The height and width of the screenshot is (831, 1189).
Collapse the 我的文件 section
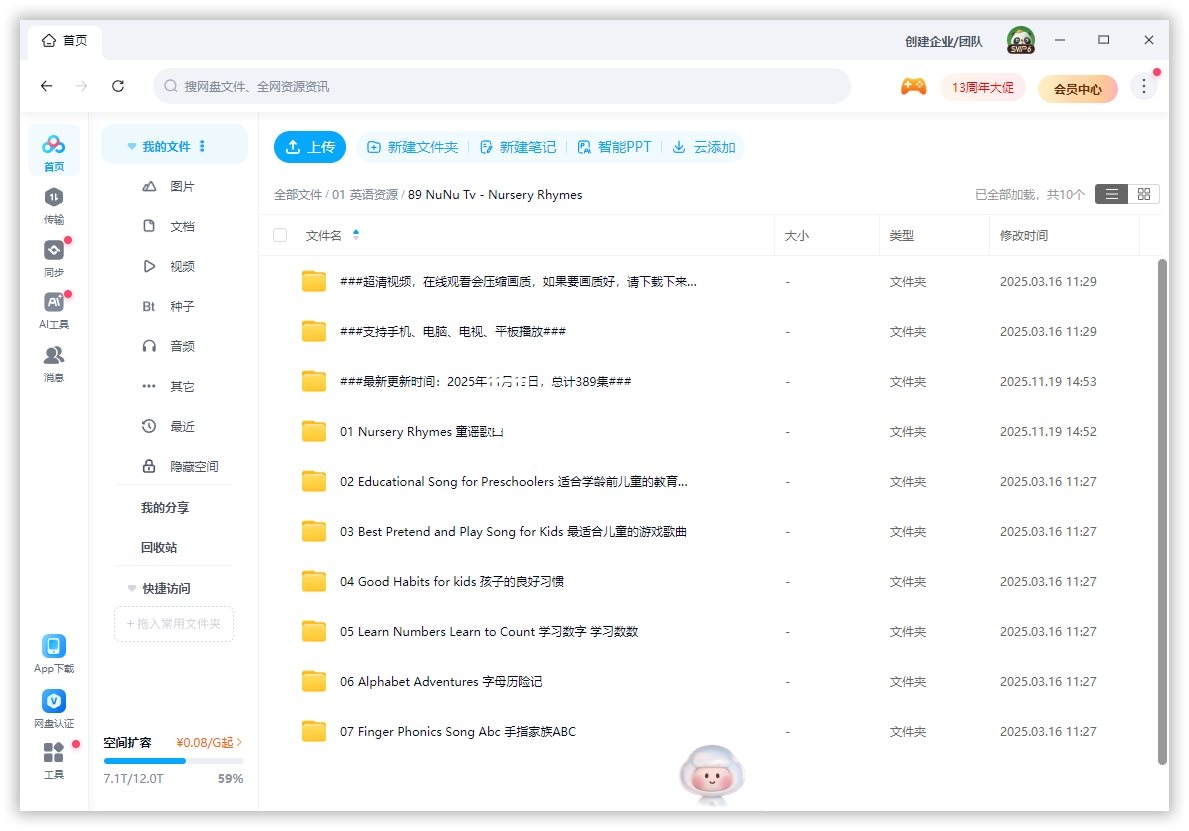(131, 144)
